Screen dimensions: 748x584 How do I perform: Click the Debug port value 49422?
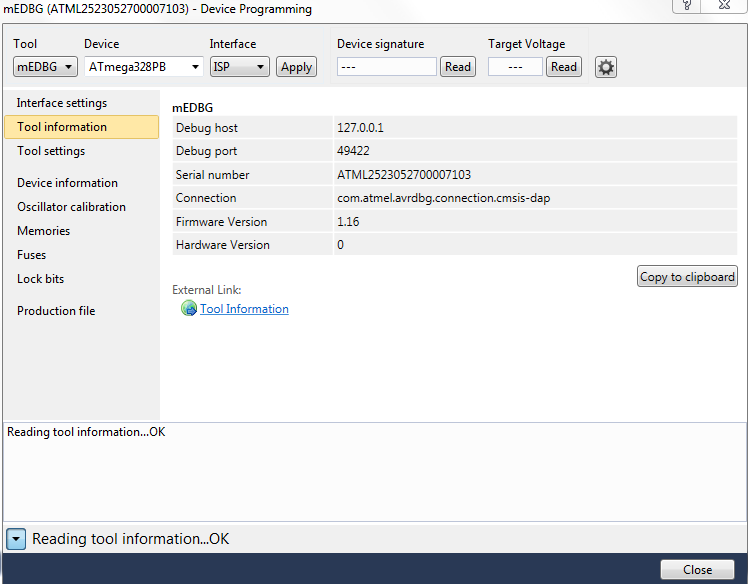[353, 151]
